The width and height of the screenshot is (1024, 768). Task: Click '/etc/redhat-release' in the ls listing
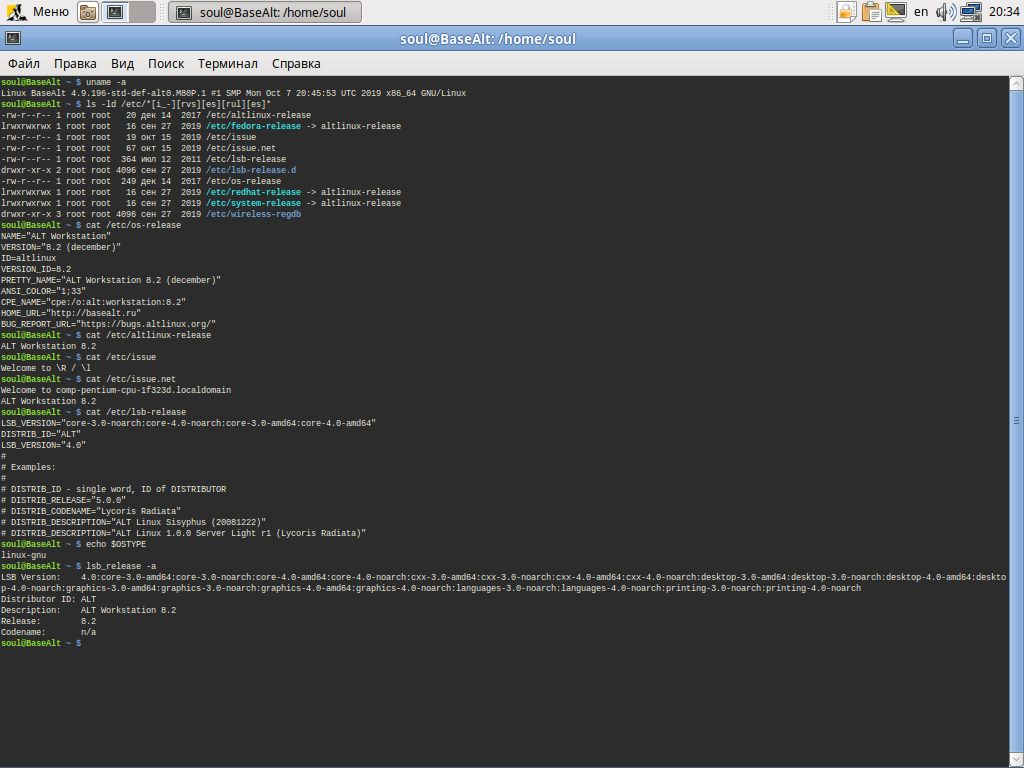click(x=253, y=192)
